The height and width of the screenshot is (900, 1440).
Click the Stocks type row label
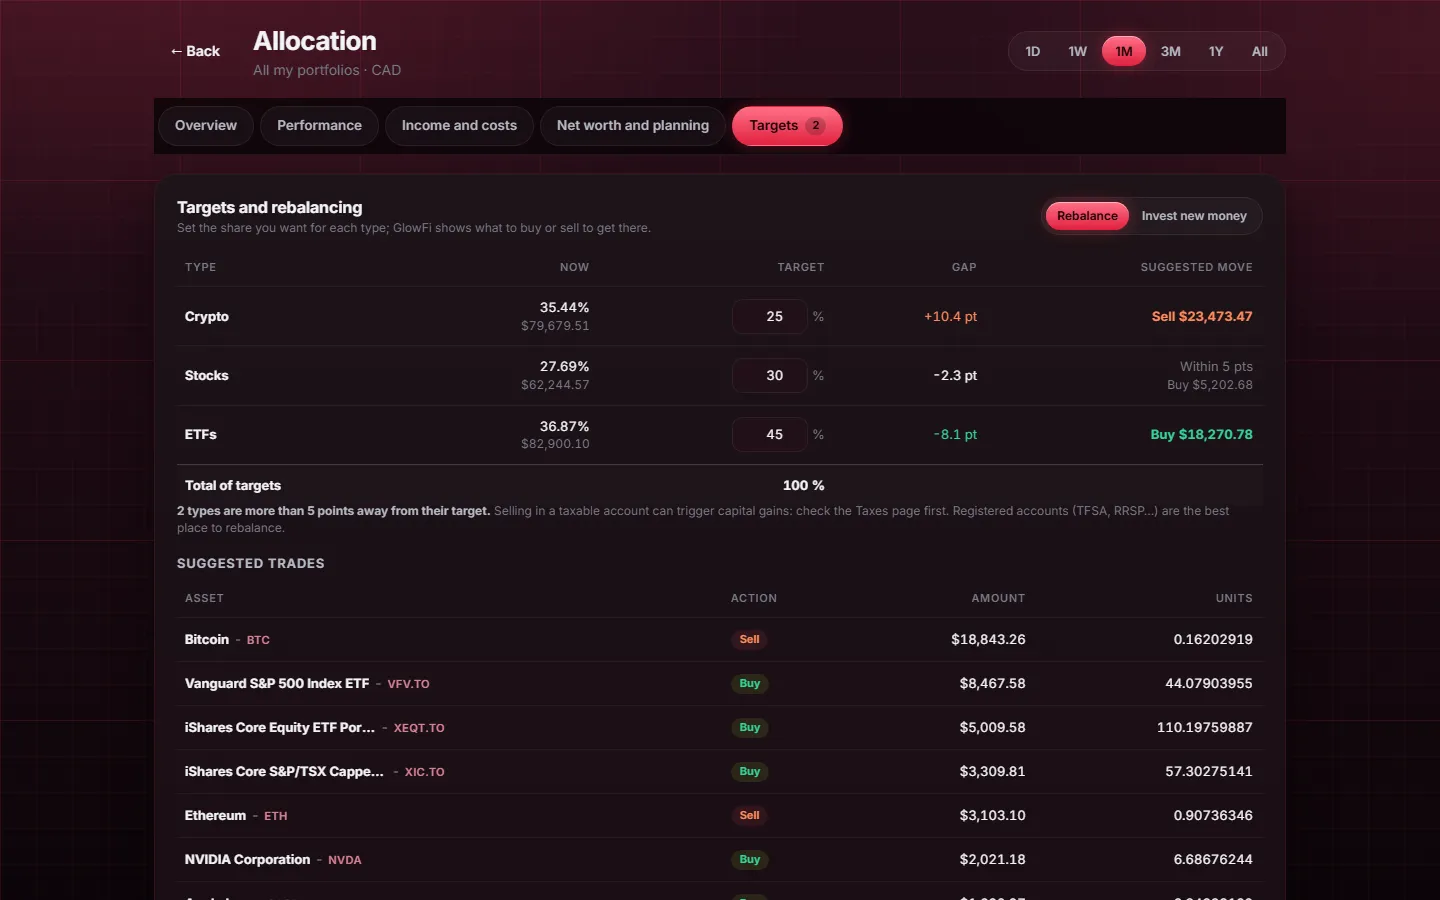[207, 375]
